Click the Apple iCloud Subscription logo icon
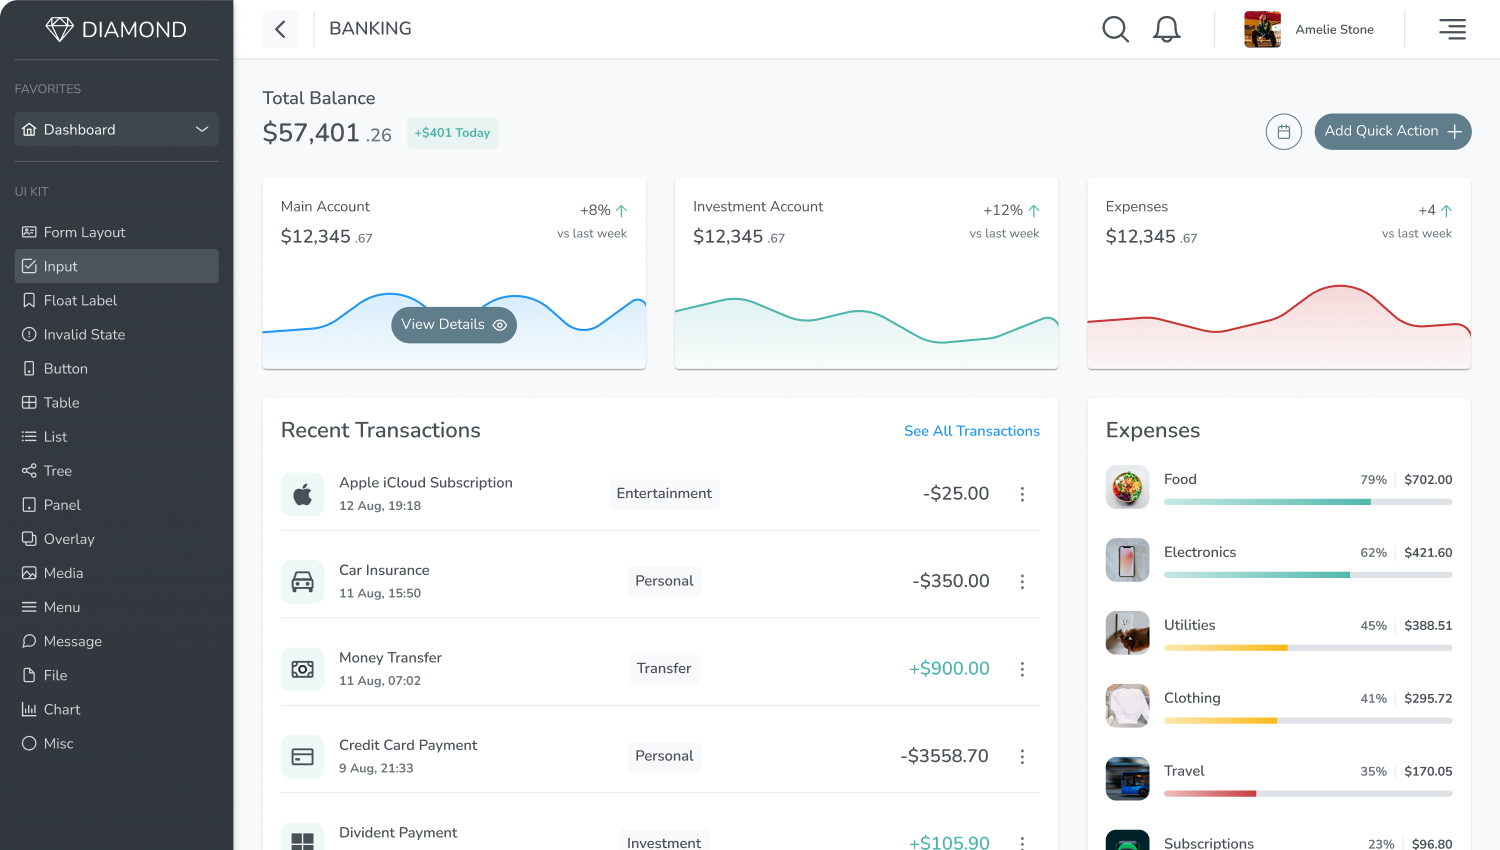 click(302, 494)
